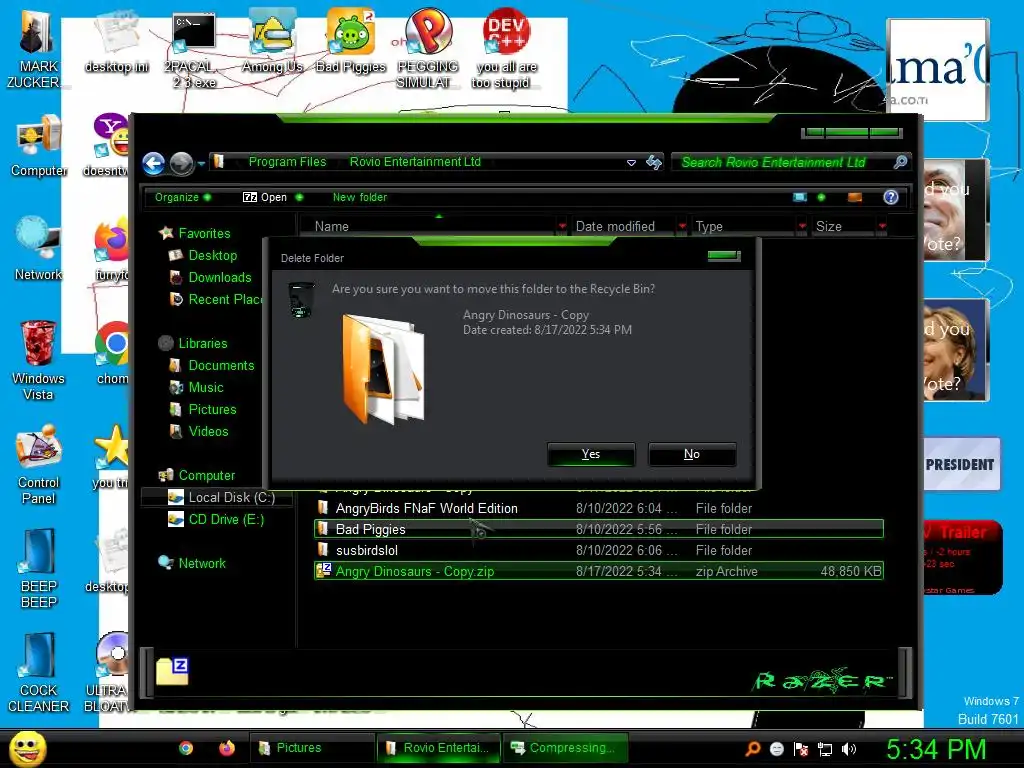Change the view with the views icon
1024x768 pixels.
point(800,197)
